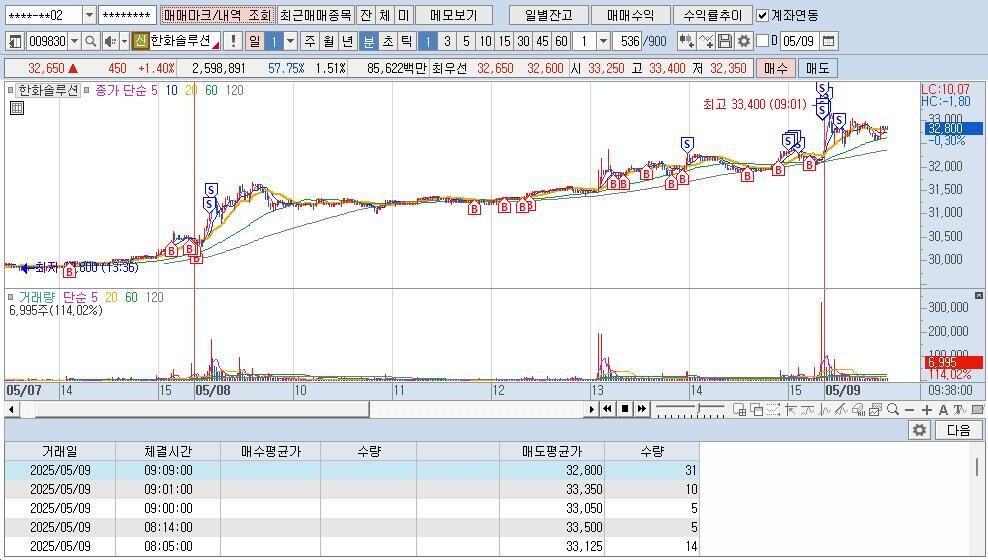Image resolution: width=988 pixels, height=560 pixels.
Task: Click the fast-forward playback button below chart
Action: (641, 409)
